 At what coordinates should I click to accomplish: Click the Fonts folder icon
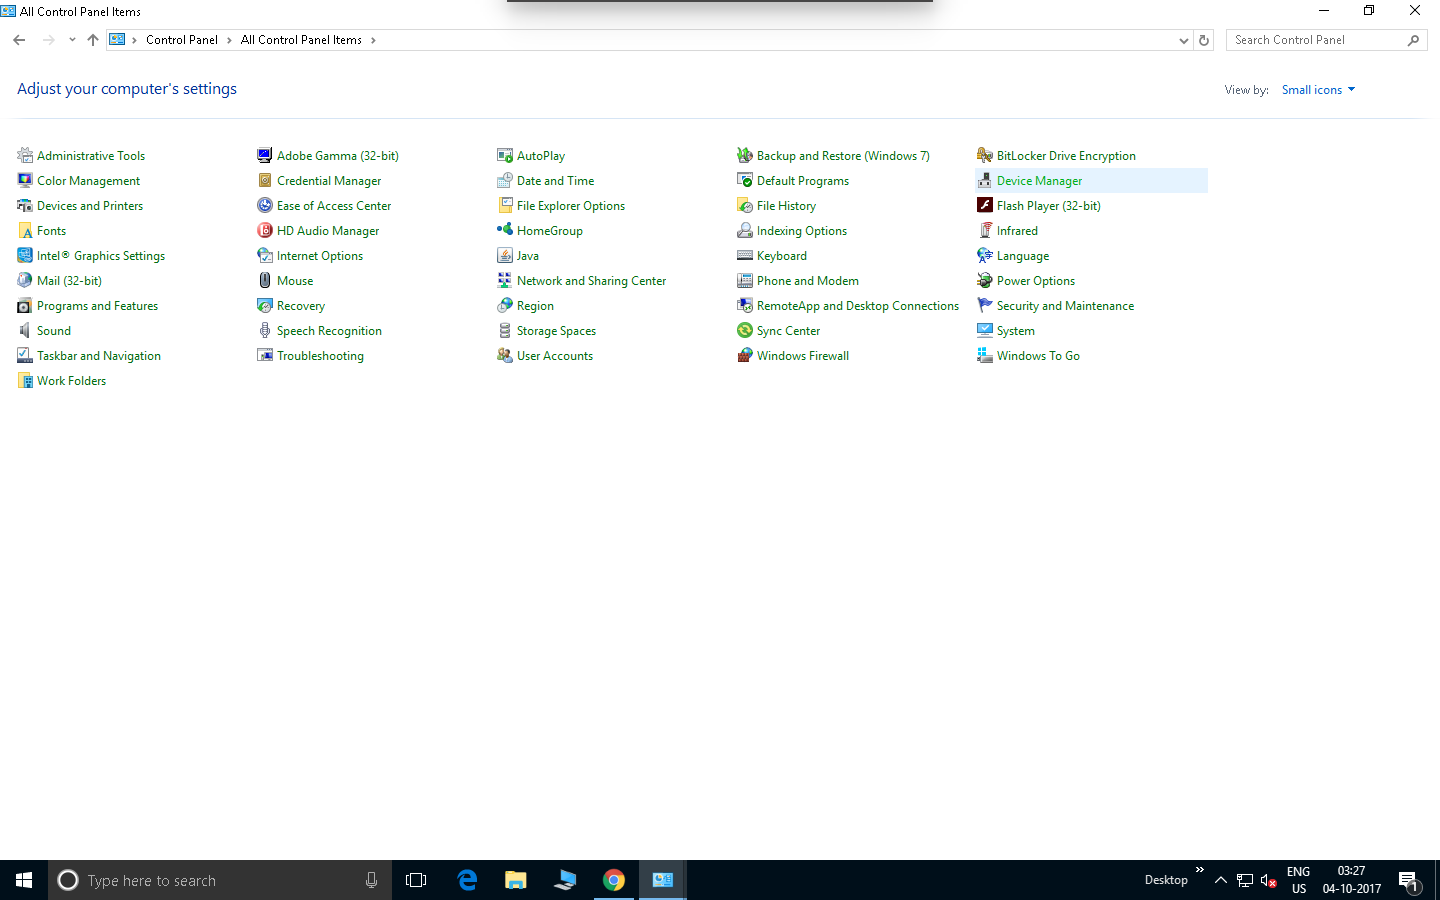click(x=25, y=230)
